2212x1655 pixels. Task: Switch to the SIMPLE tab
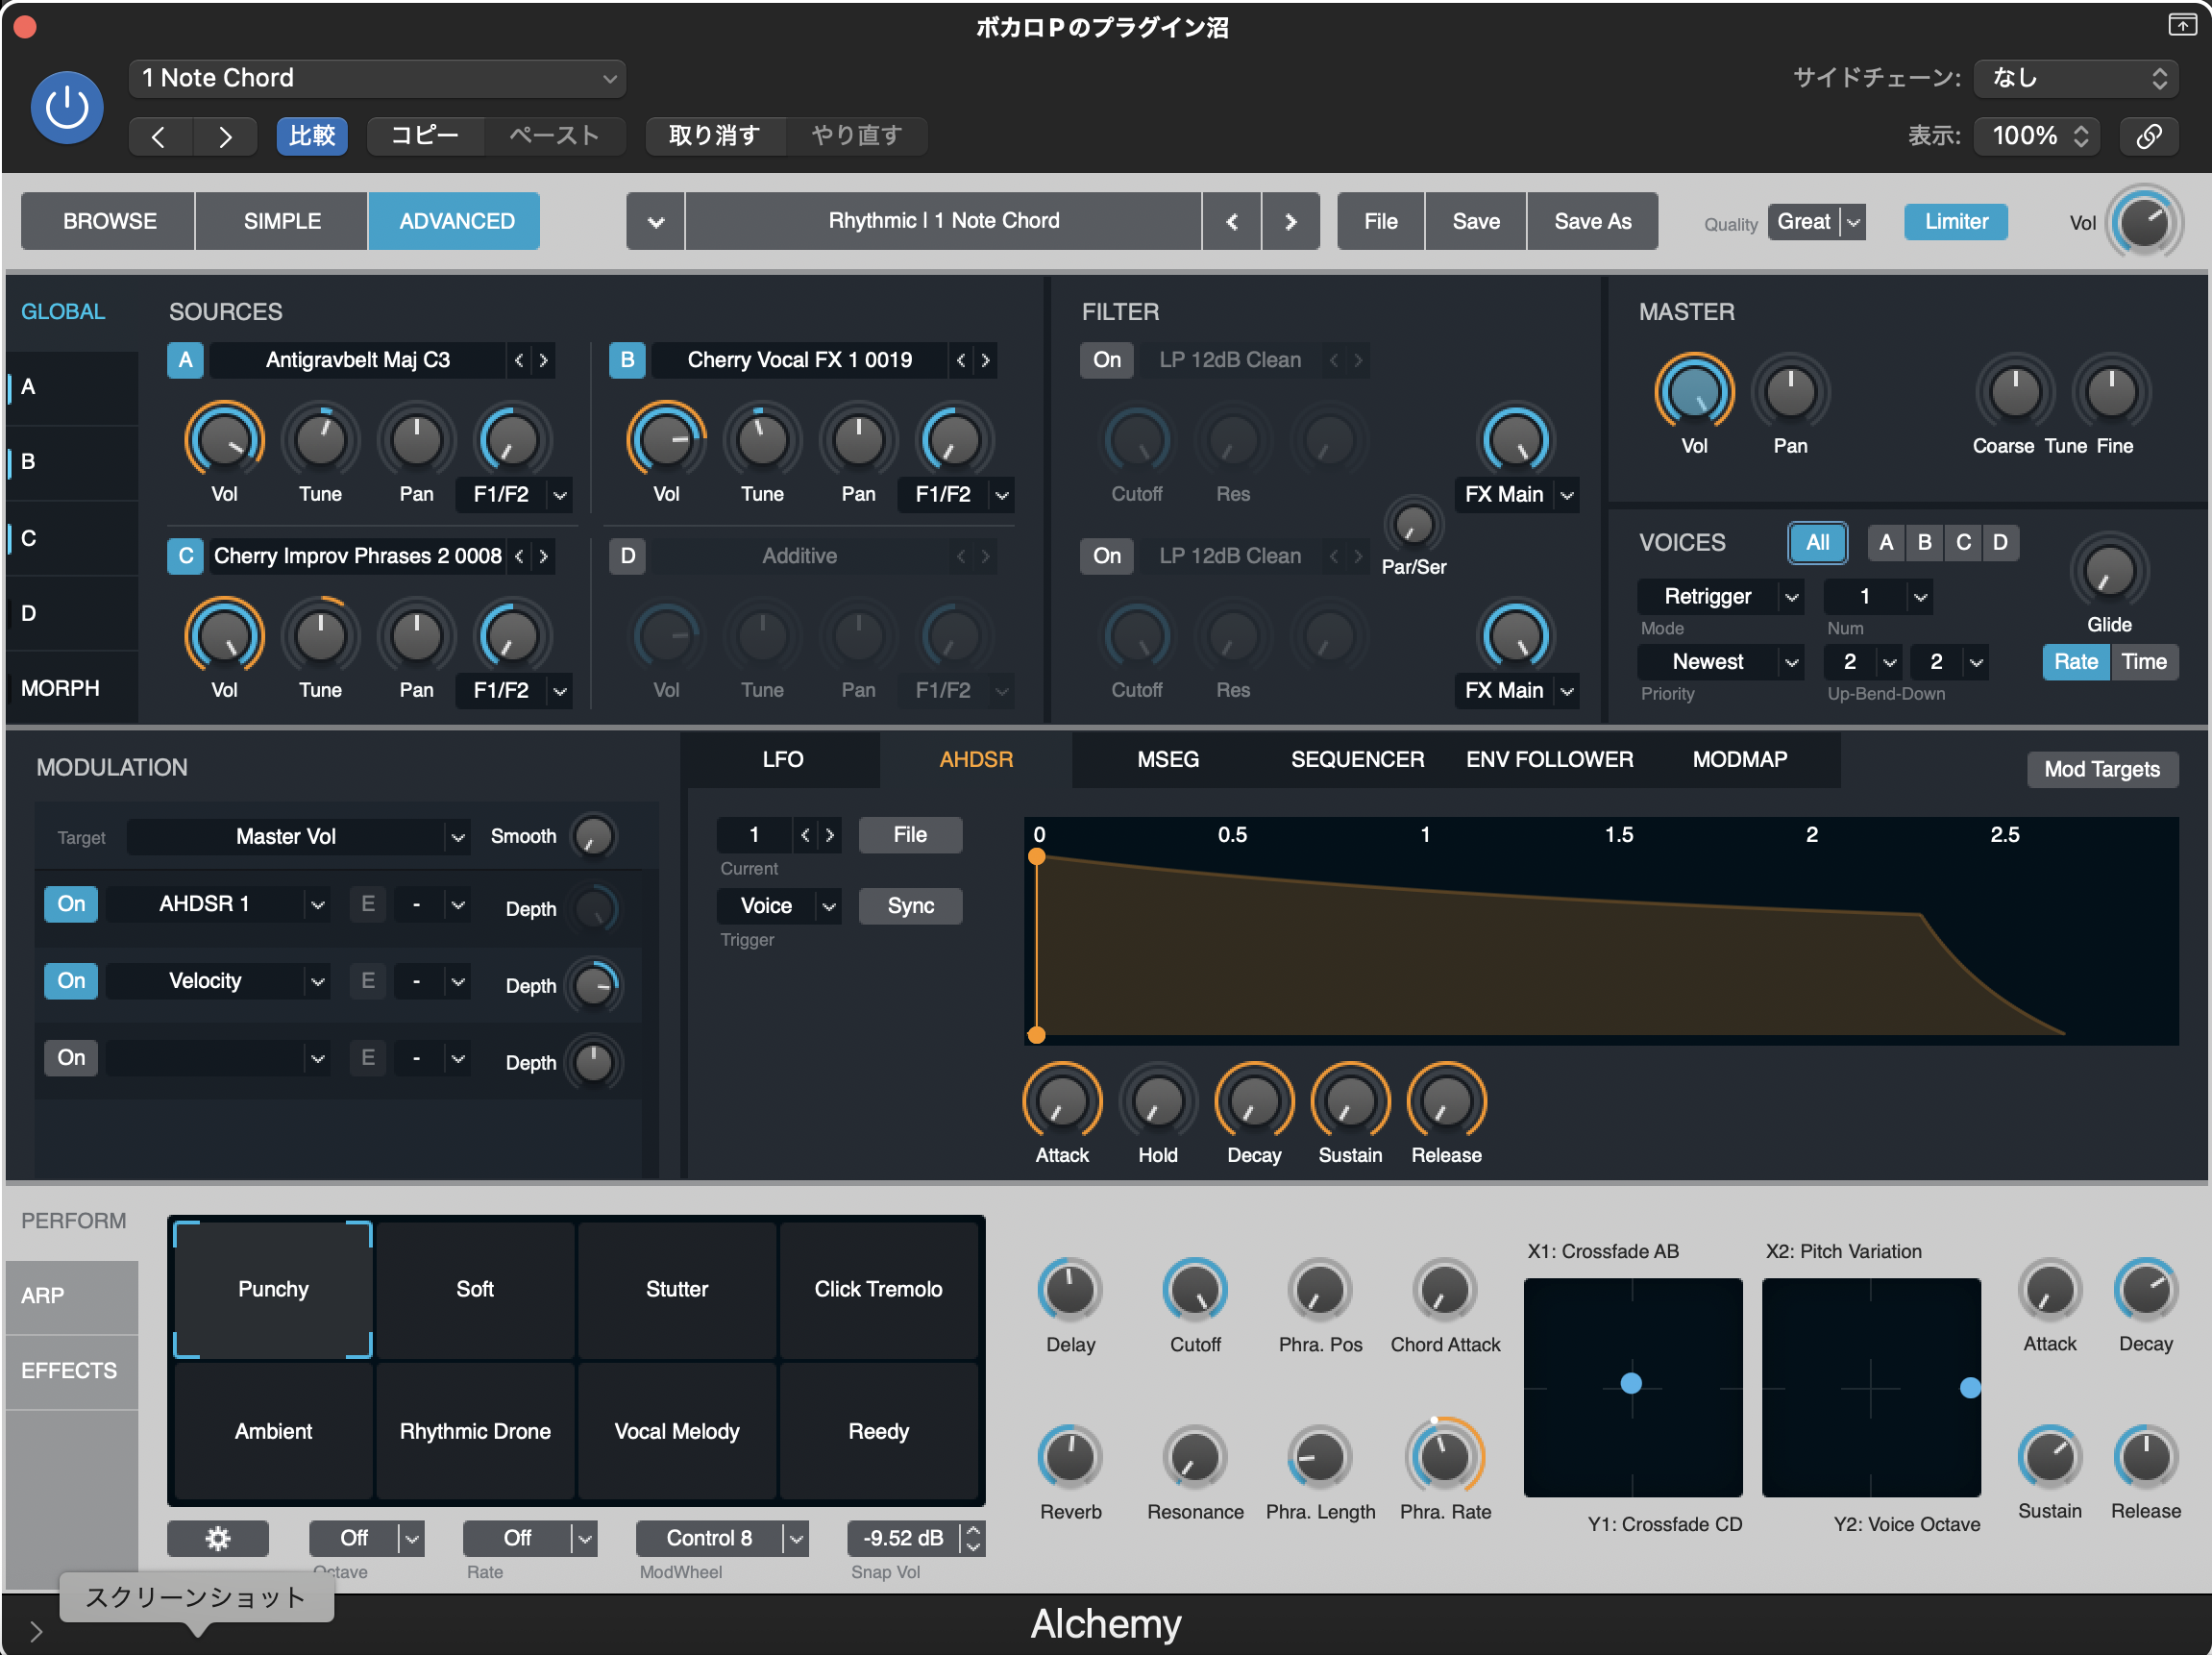coord(282,221)
